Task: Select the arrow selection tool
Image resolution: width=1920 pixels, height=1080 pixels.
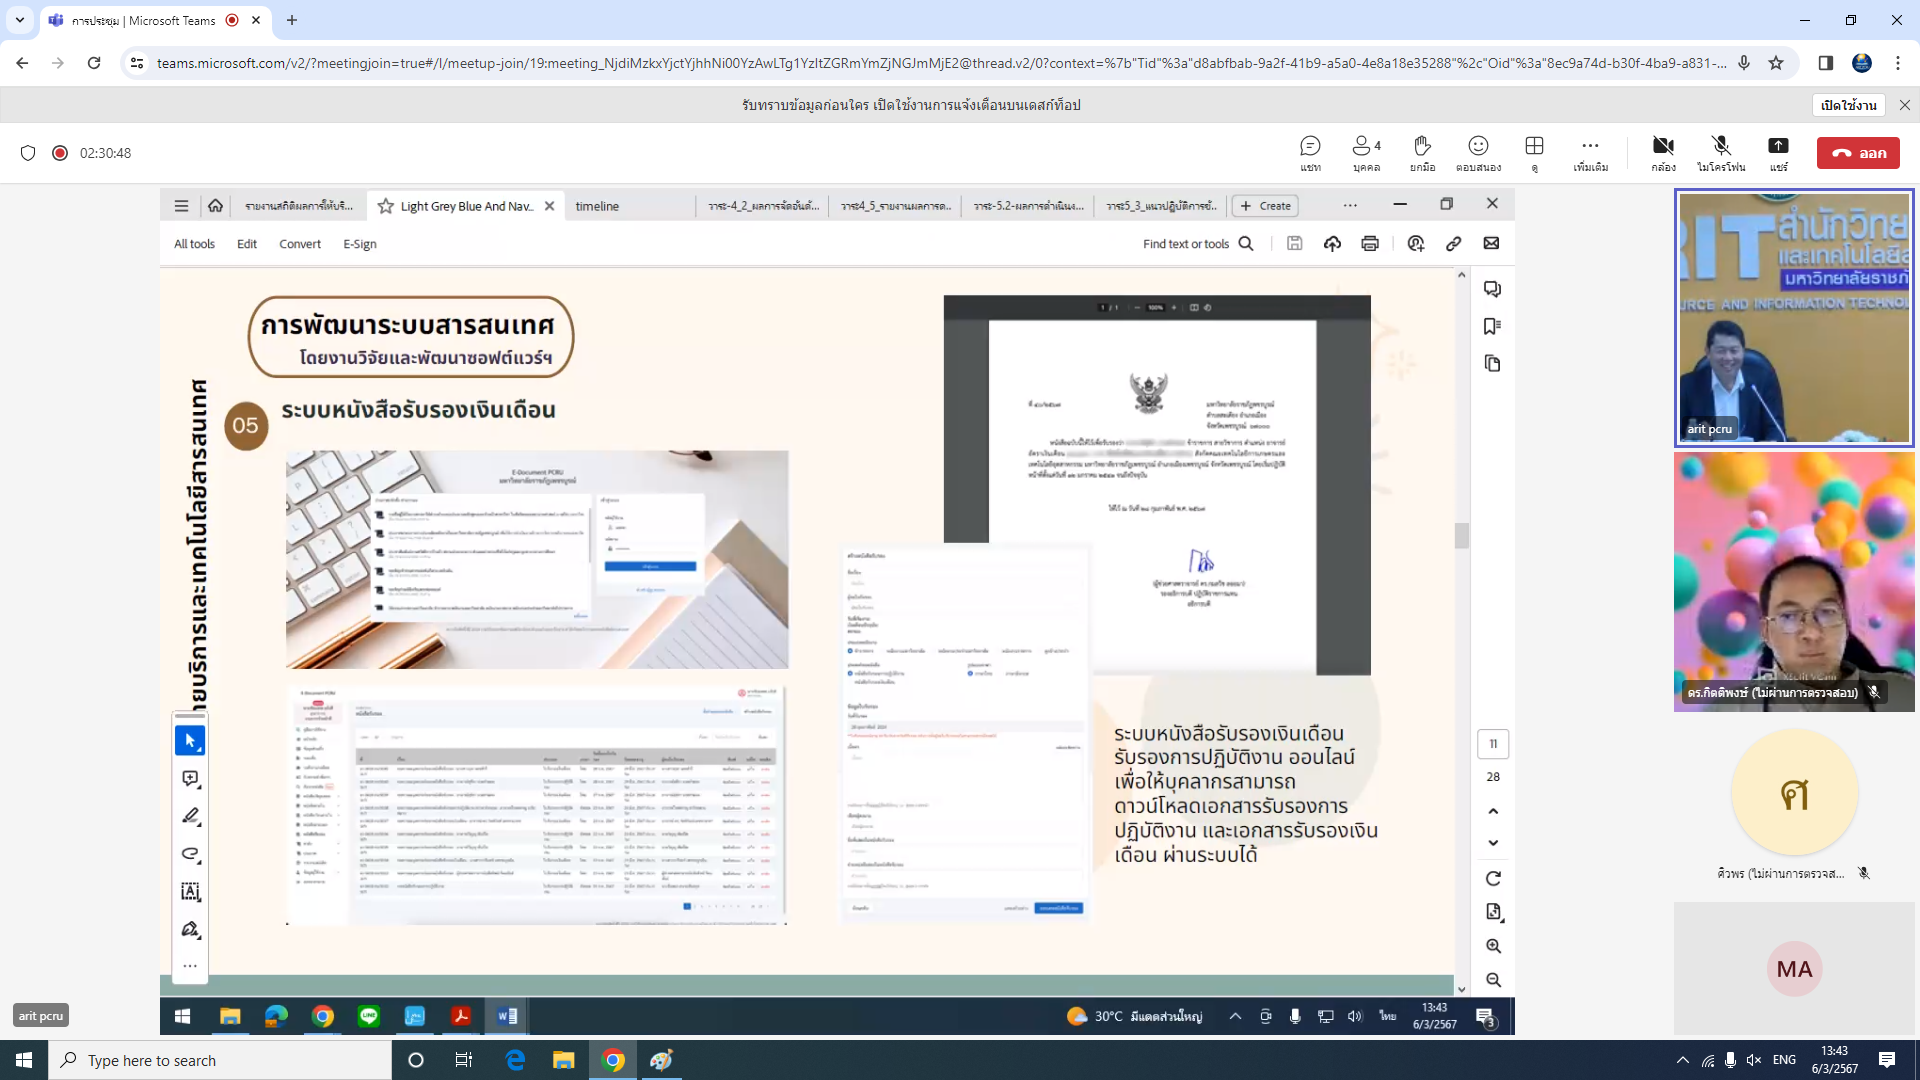Action: pos(190,741)
